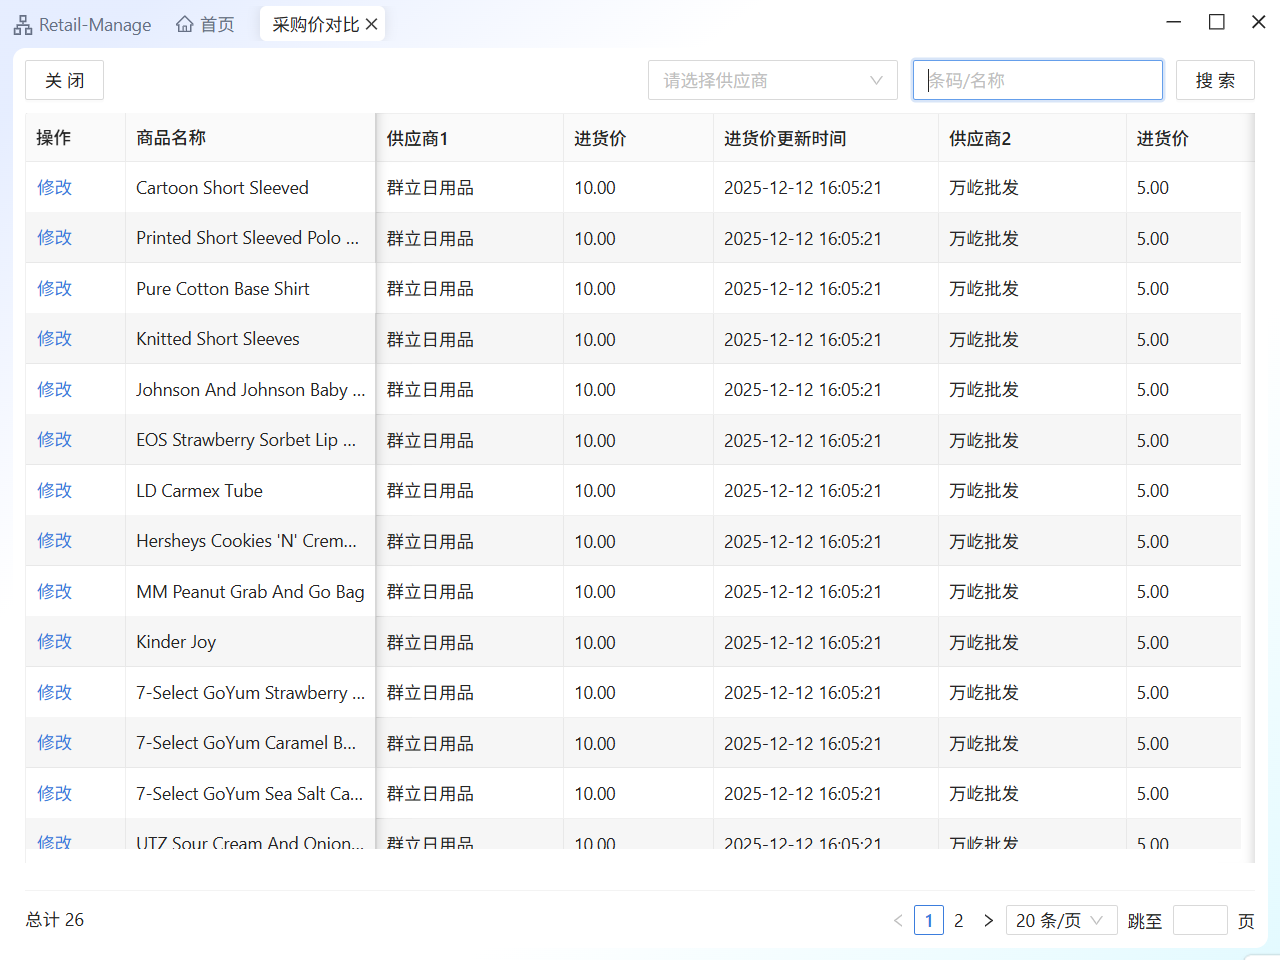The width and height of the screenshot is (1280, 960).
Task: Go to the next page using right arrow
Action: tap(988, 920)
